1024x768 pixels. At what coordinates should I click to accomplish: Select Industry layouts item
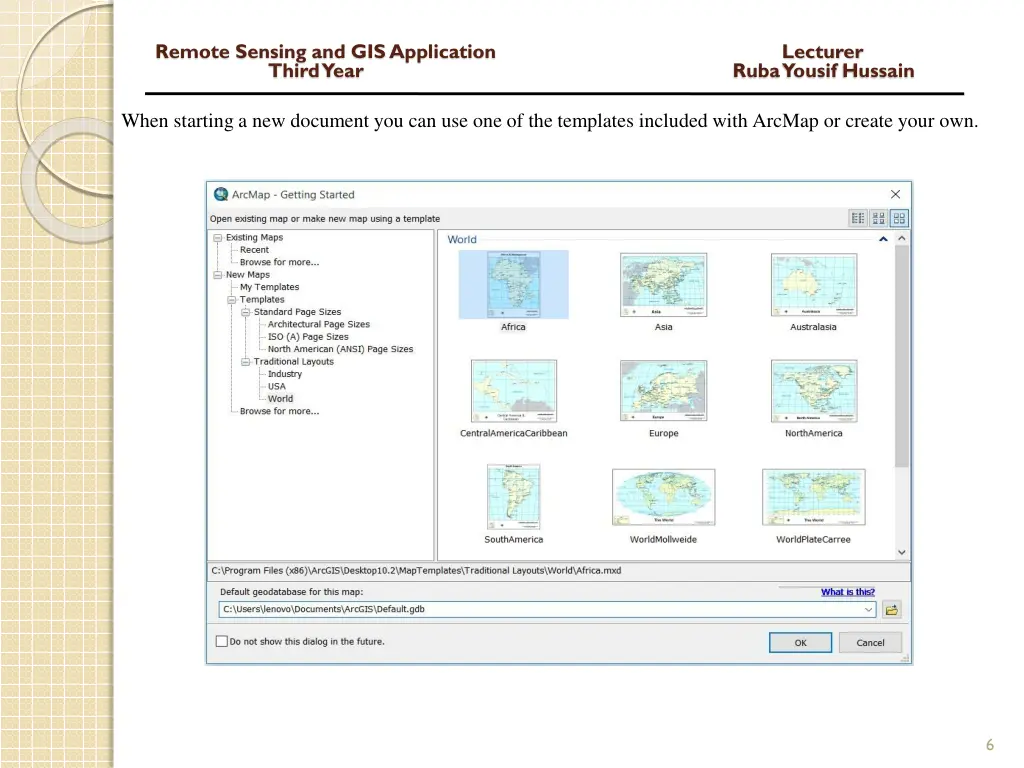click(x=285, y=374)
